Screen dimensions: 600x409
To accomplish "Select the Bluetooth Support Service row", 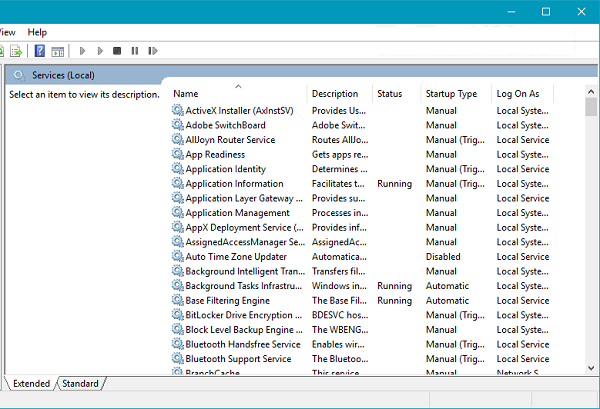I will click(238, 359).
